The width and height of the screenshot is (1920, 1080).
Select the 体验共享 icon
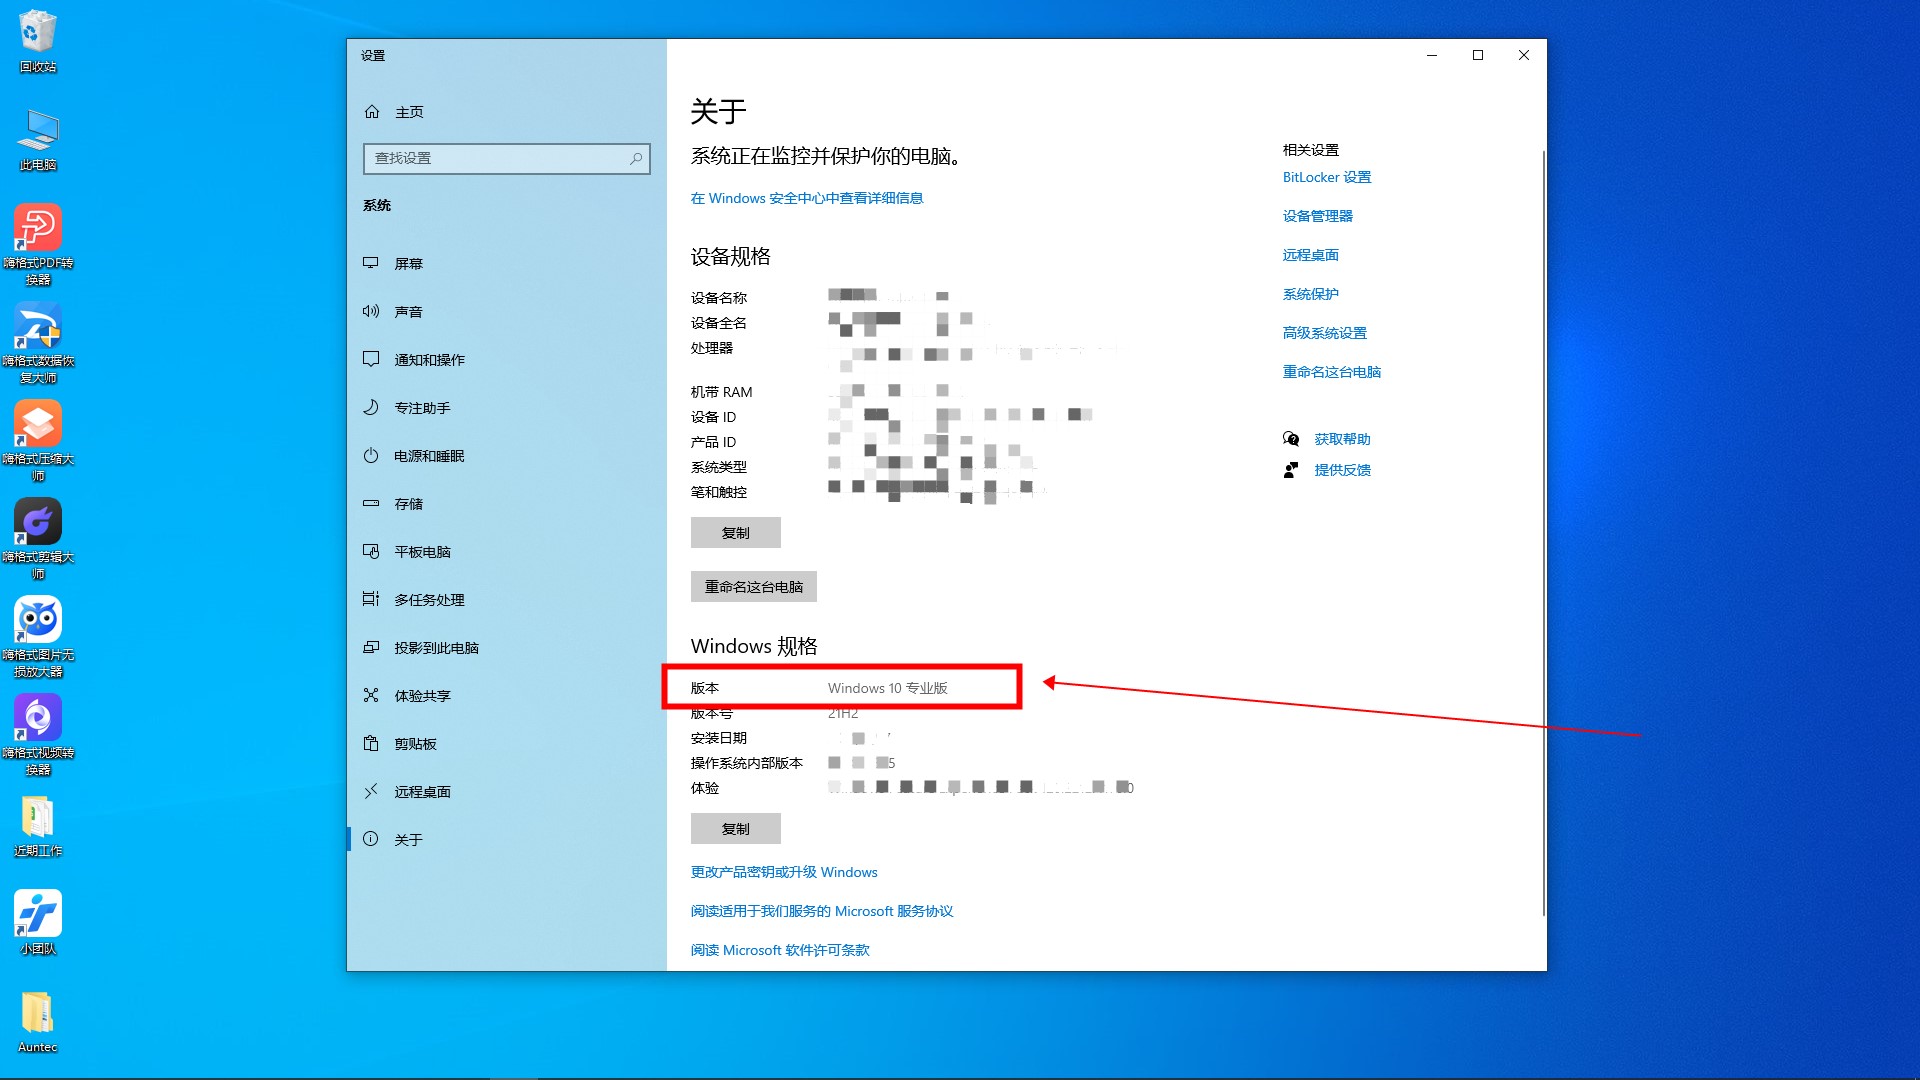coord(371,695)
